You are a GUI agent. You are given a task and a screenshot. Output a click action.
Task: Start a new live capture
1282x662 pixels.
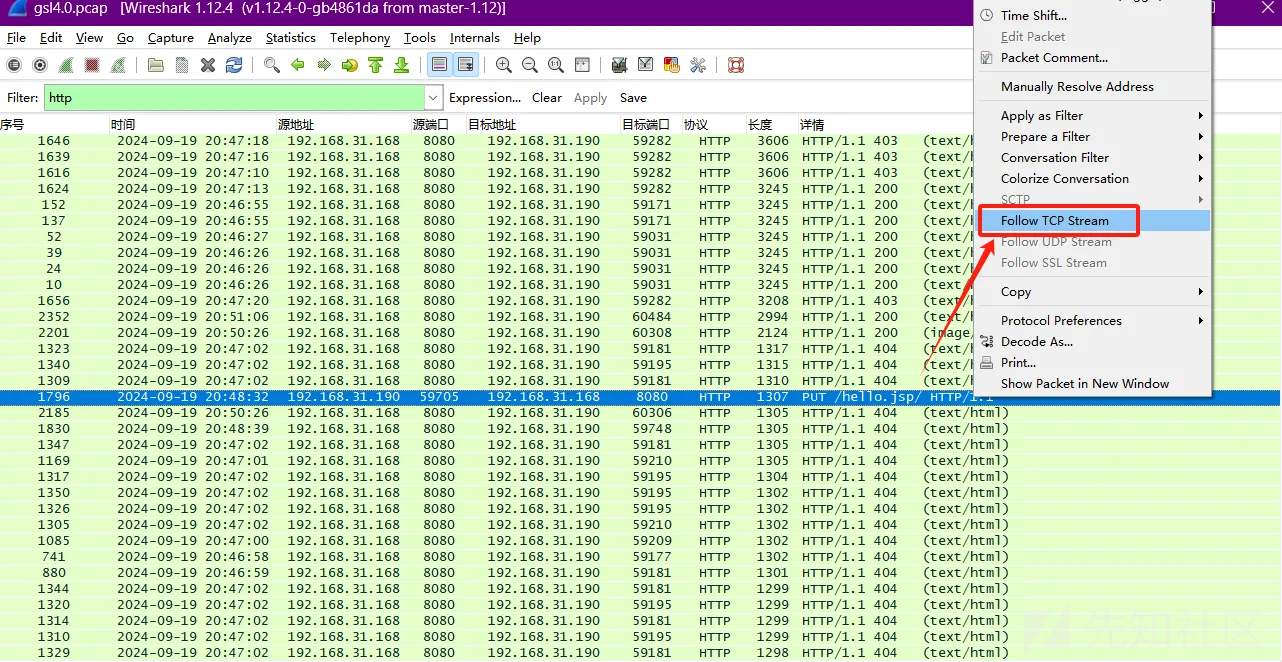(x=66, y=65)
